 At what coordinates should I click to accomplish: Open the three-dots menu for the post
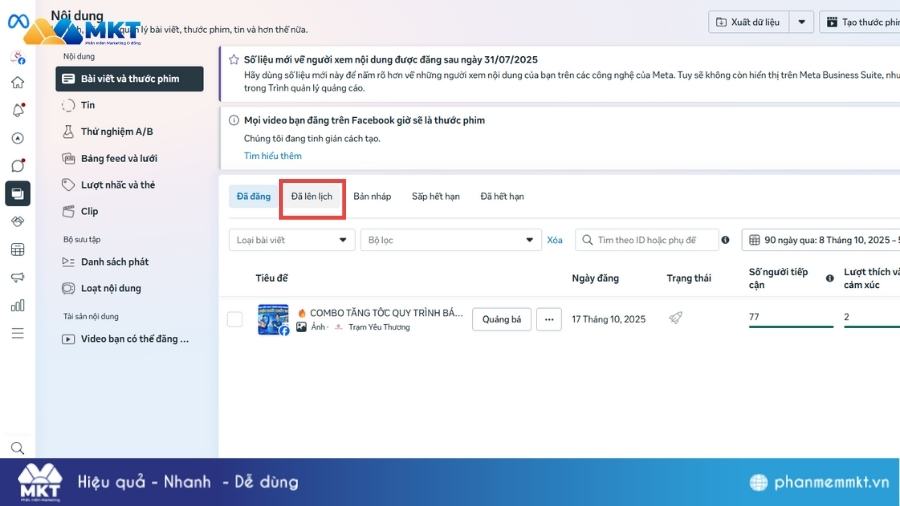click(x=549, y=320)
